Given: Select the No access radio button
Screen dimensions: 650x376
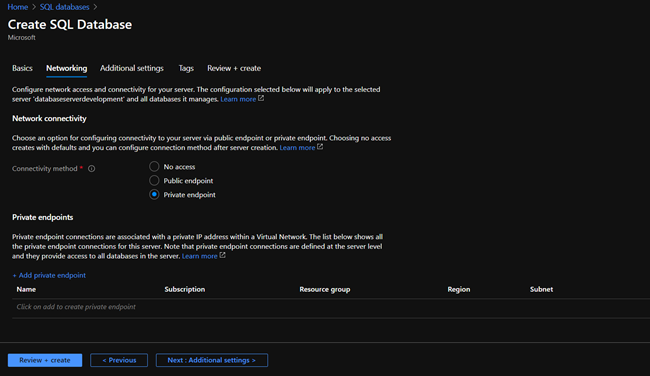Looking at the screenshot, I should click(154, 167).
